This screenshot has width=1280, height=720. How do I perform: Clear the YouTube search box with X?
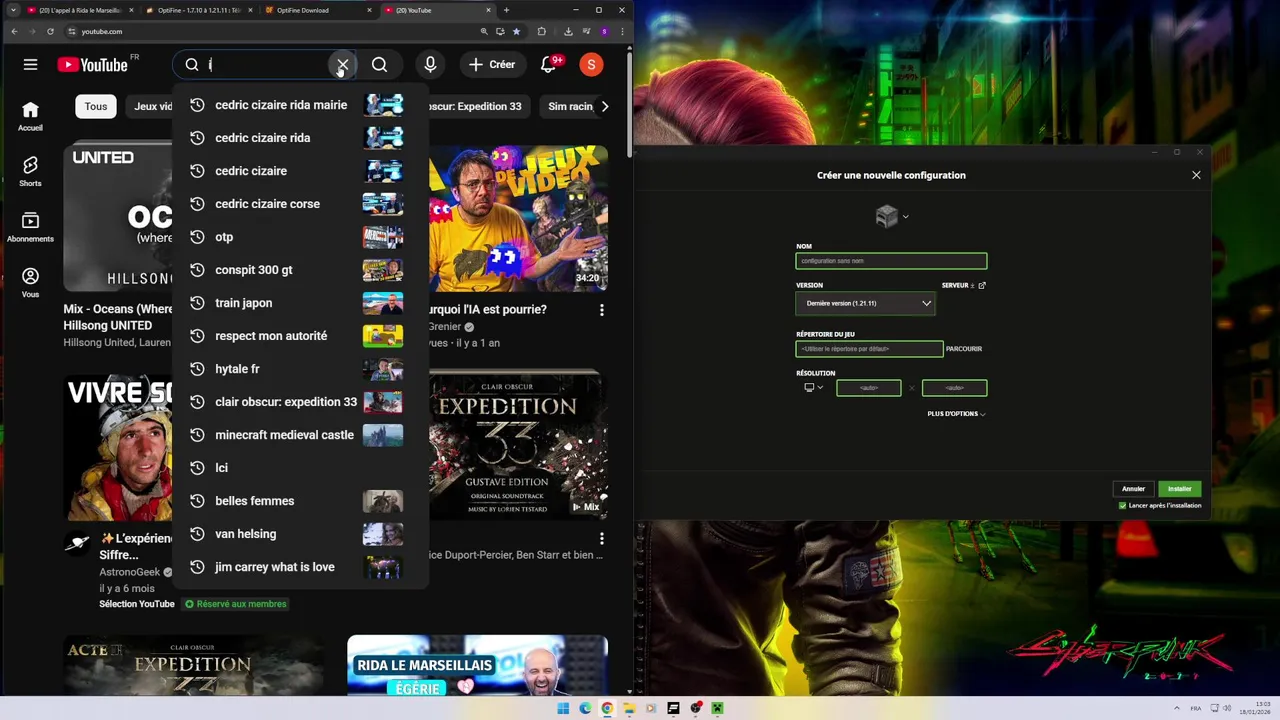coord(343,65)
